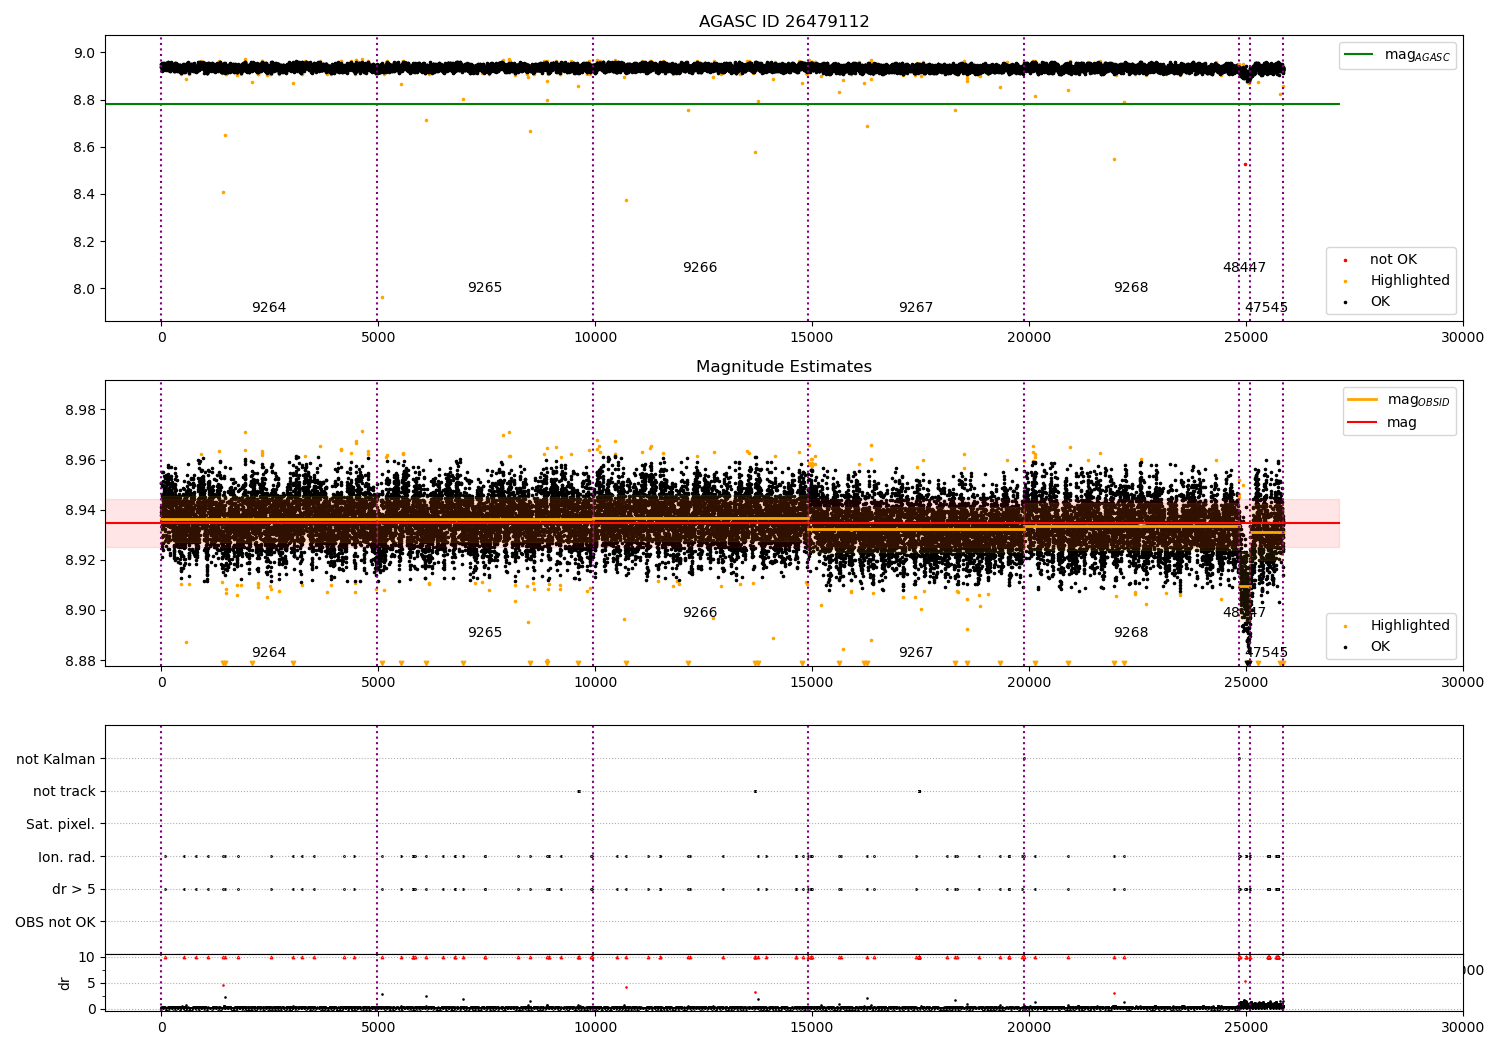The height and width of the screenshot is (1050, 1500).
Task: Click OBSID label 48447 in the AGASC ID plot
Action: click(x=1244, y=268)
